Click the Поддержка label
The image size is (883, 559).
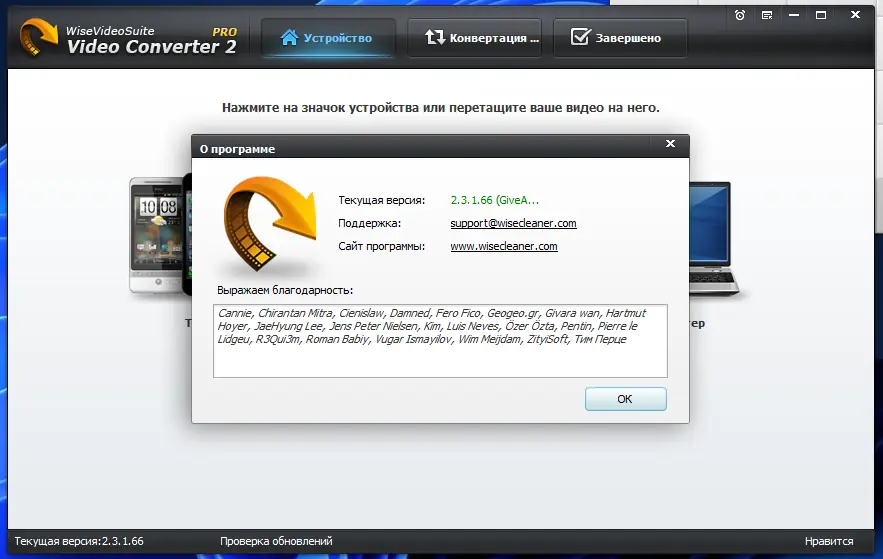pos(369,223)
